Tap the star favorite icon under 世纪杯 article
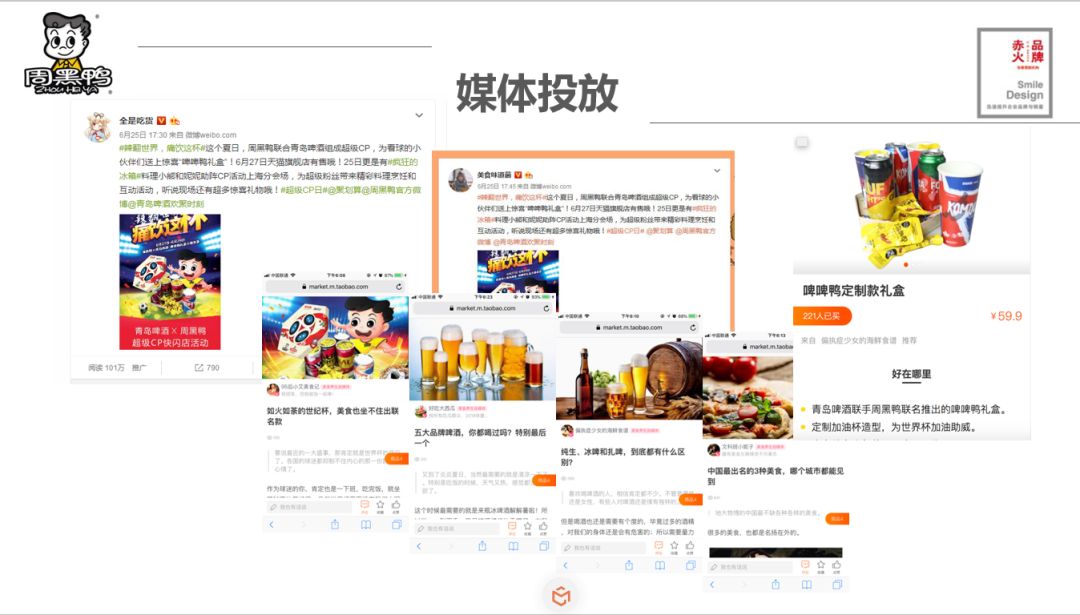 tap(380, 505)
